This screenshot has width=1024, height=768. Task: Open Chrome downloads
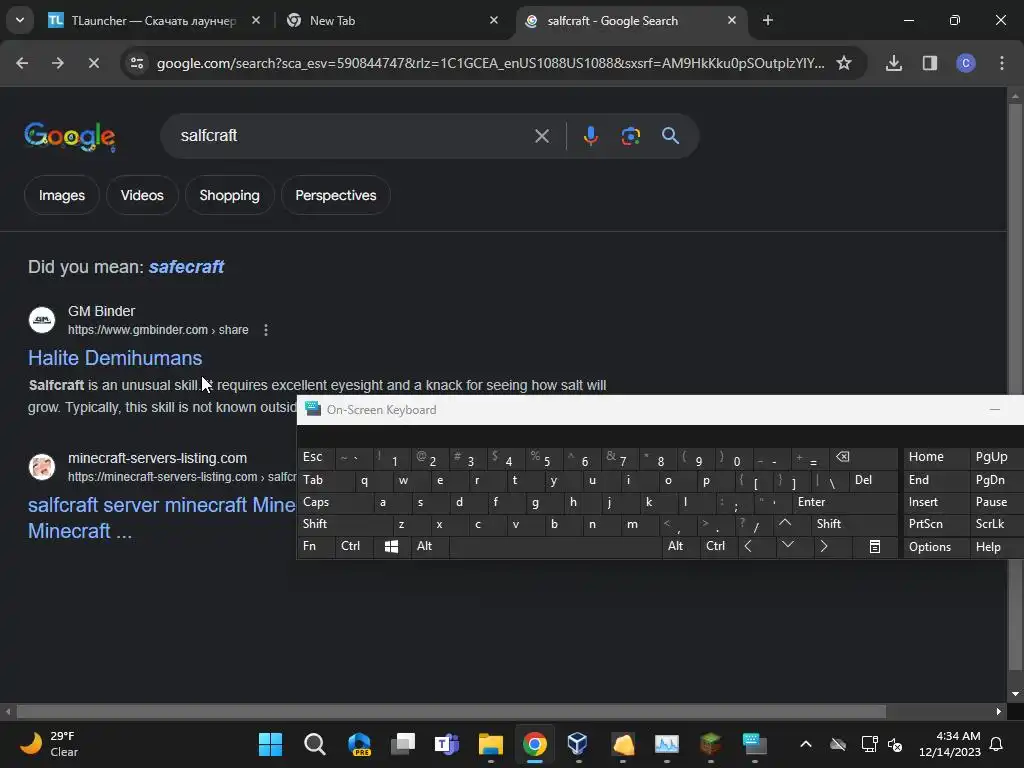coord(894,63)
